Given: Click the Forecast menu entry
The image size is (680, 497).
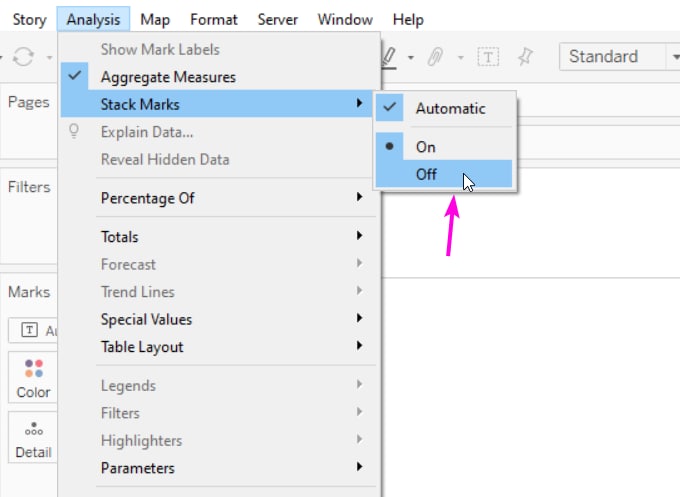Looking at the screenshot, I should [219, 264].
